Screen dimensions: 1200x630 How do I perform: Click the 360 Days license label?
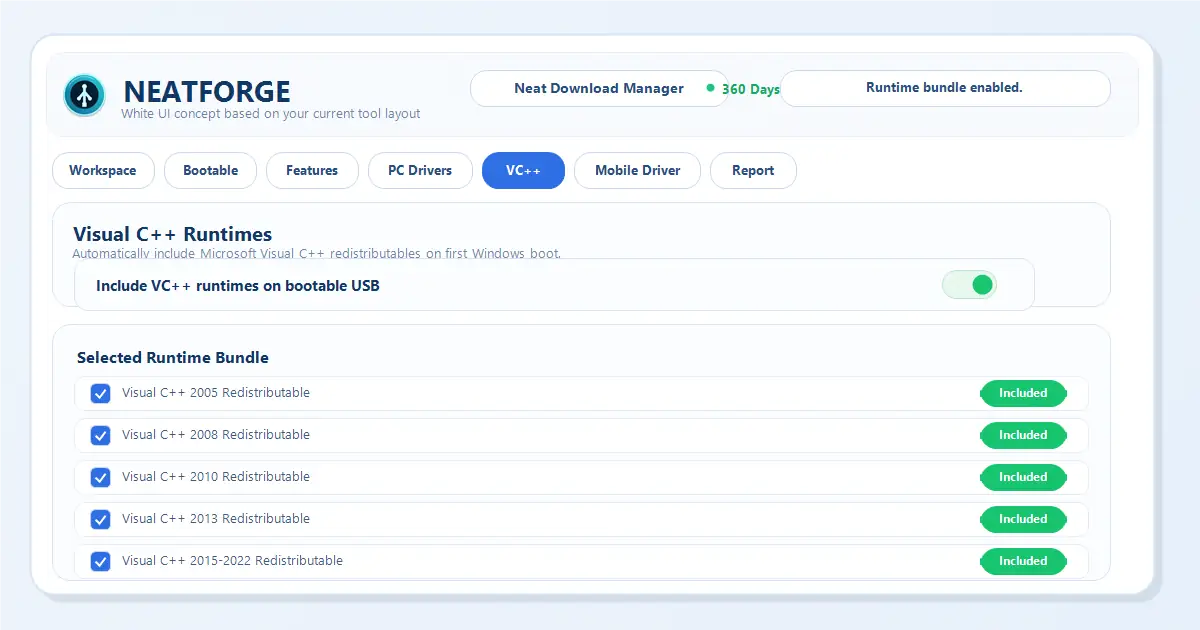(750, 89)
